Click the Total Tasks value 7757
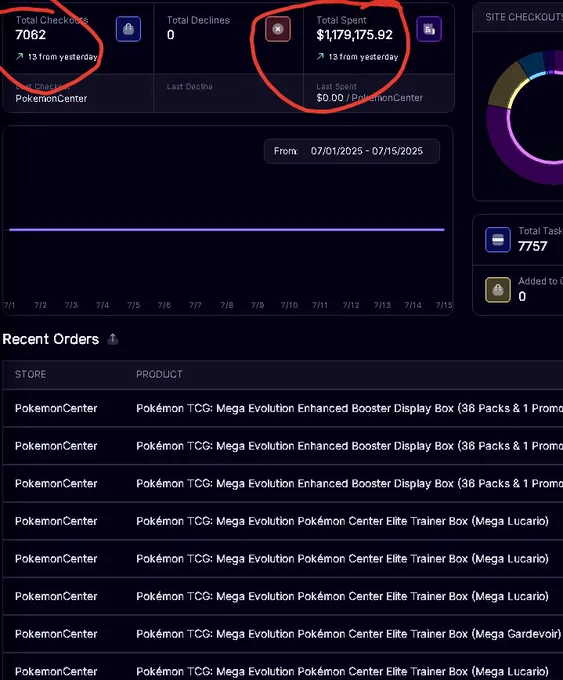563x680 pixels. (532, 246)
